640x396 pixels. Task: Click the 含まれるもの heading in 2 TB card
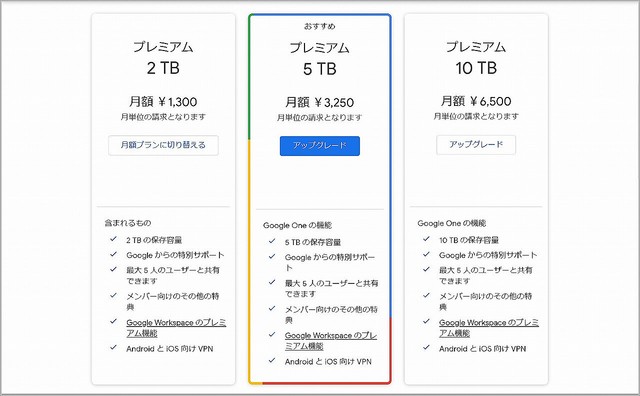tap(128, 223)
